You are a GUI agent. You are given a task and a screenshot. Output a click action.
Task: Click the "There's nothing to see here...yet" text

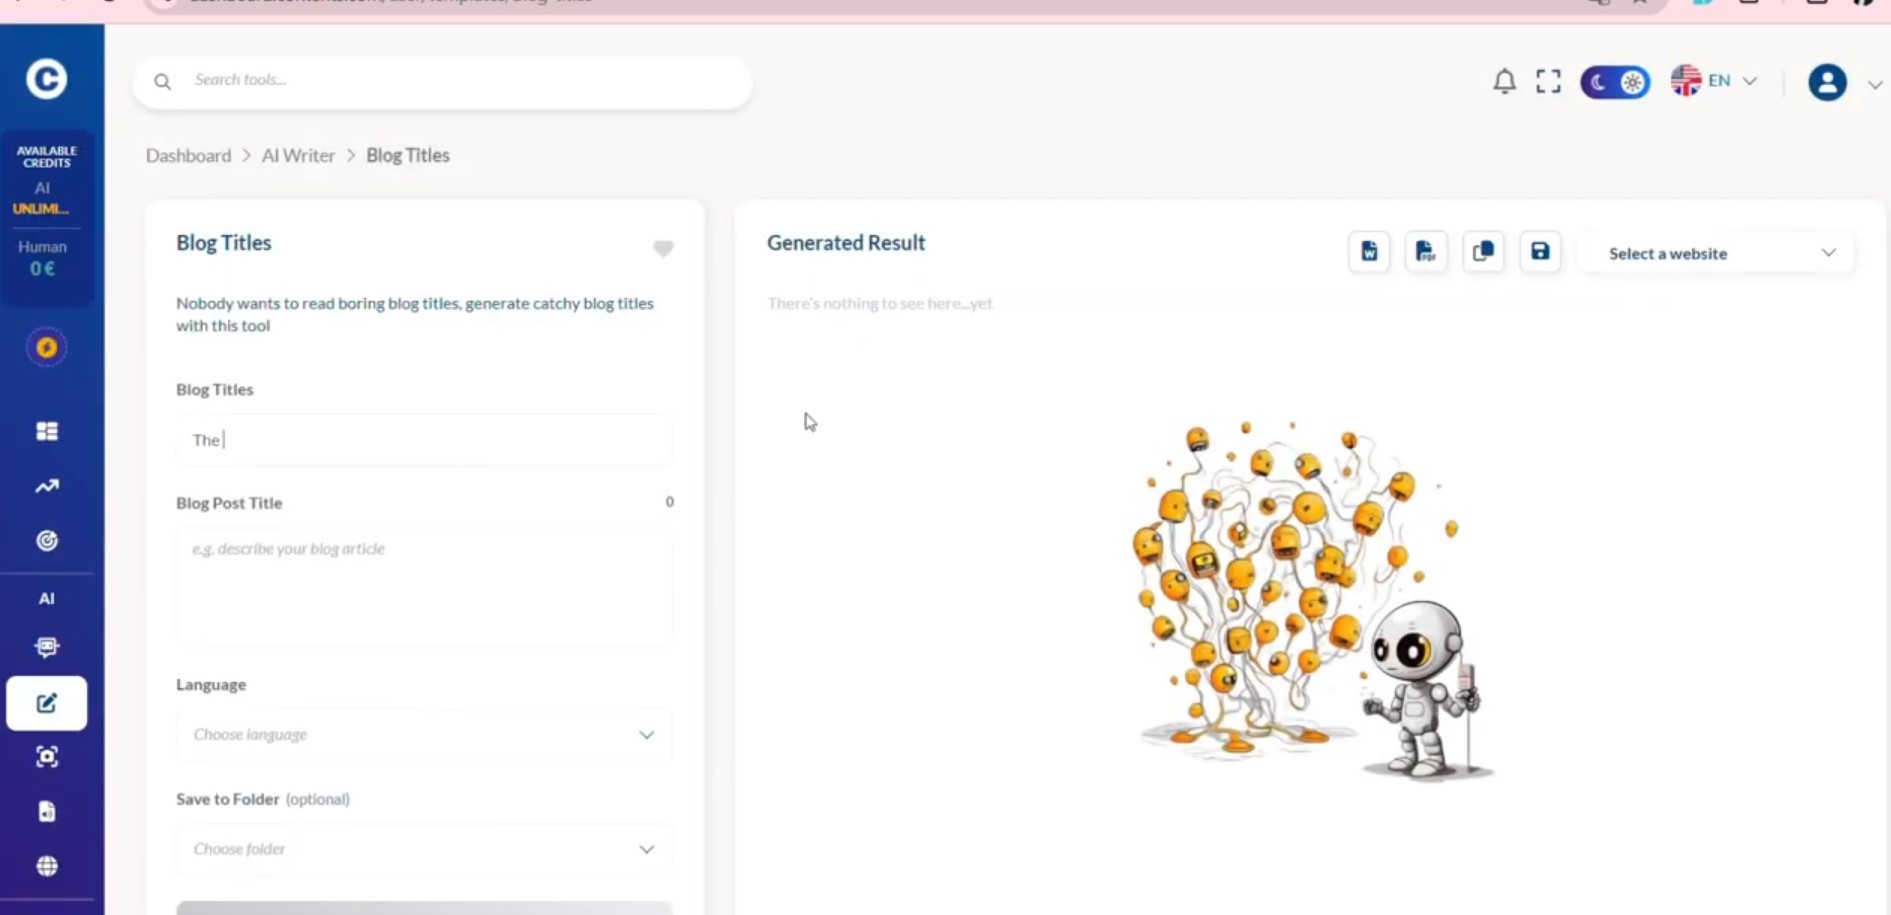click(880, 303)
